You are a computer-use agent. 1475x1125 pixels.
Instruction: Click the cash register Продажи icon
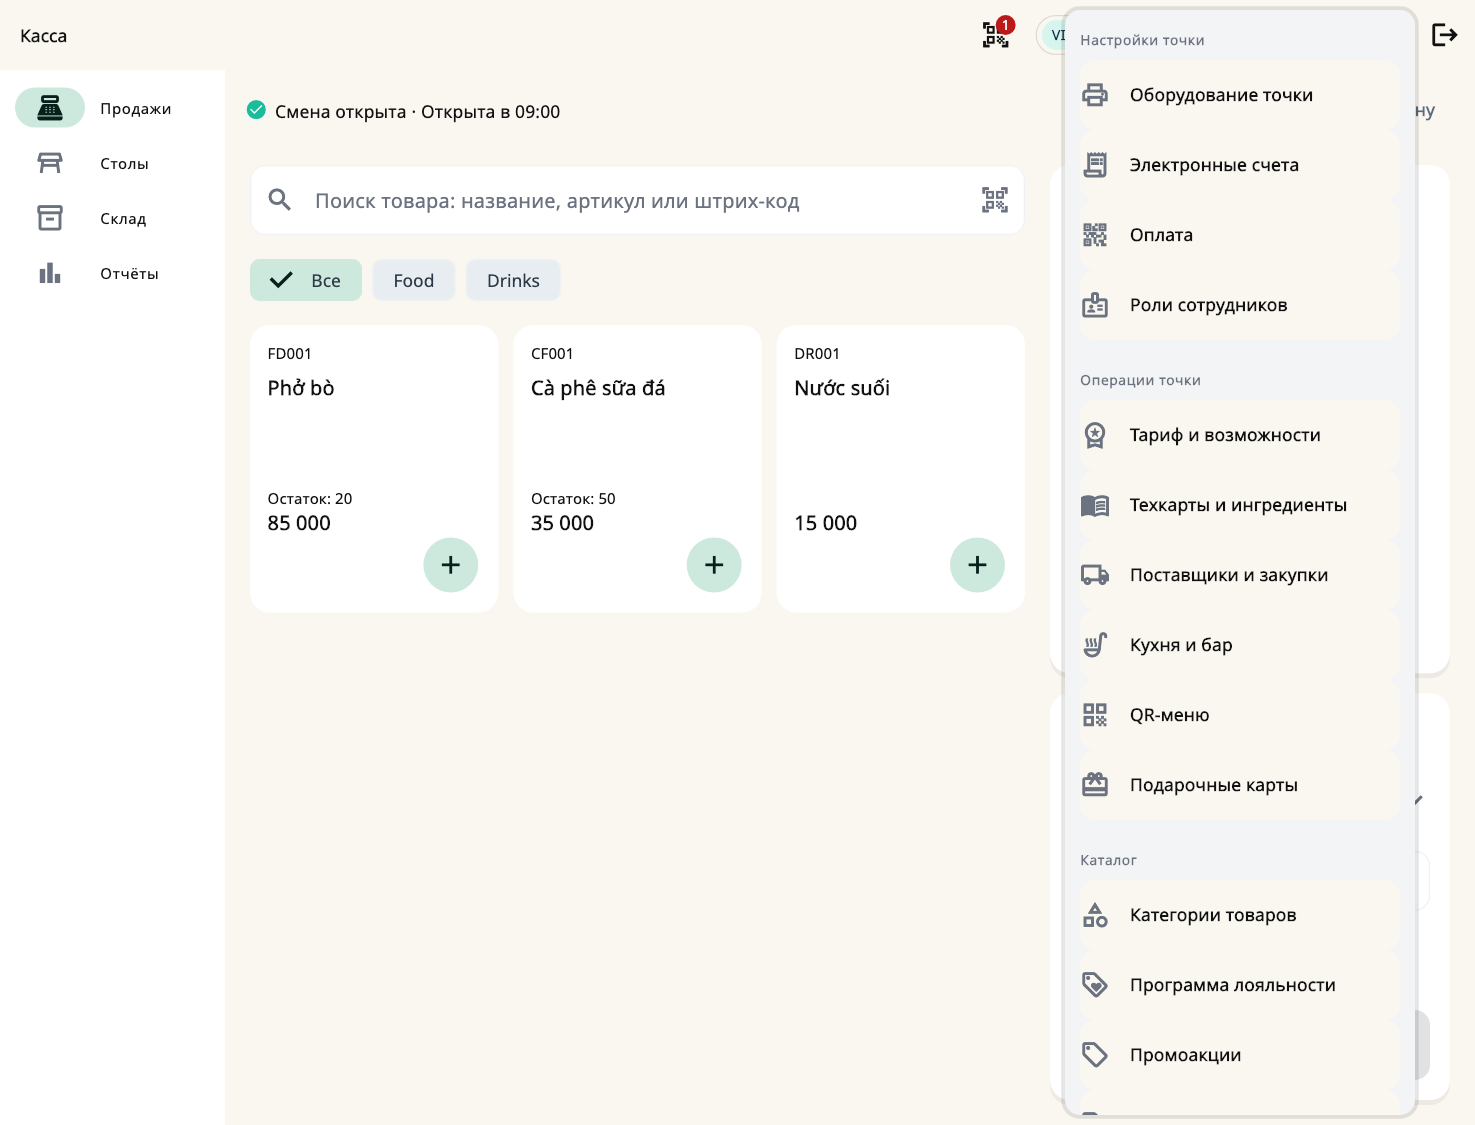coord(50,108)
